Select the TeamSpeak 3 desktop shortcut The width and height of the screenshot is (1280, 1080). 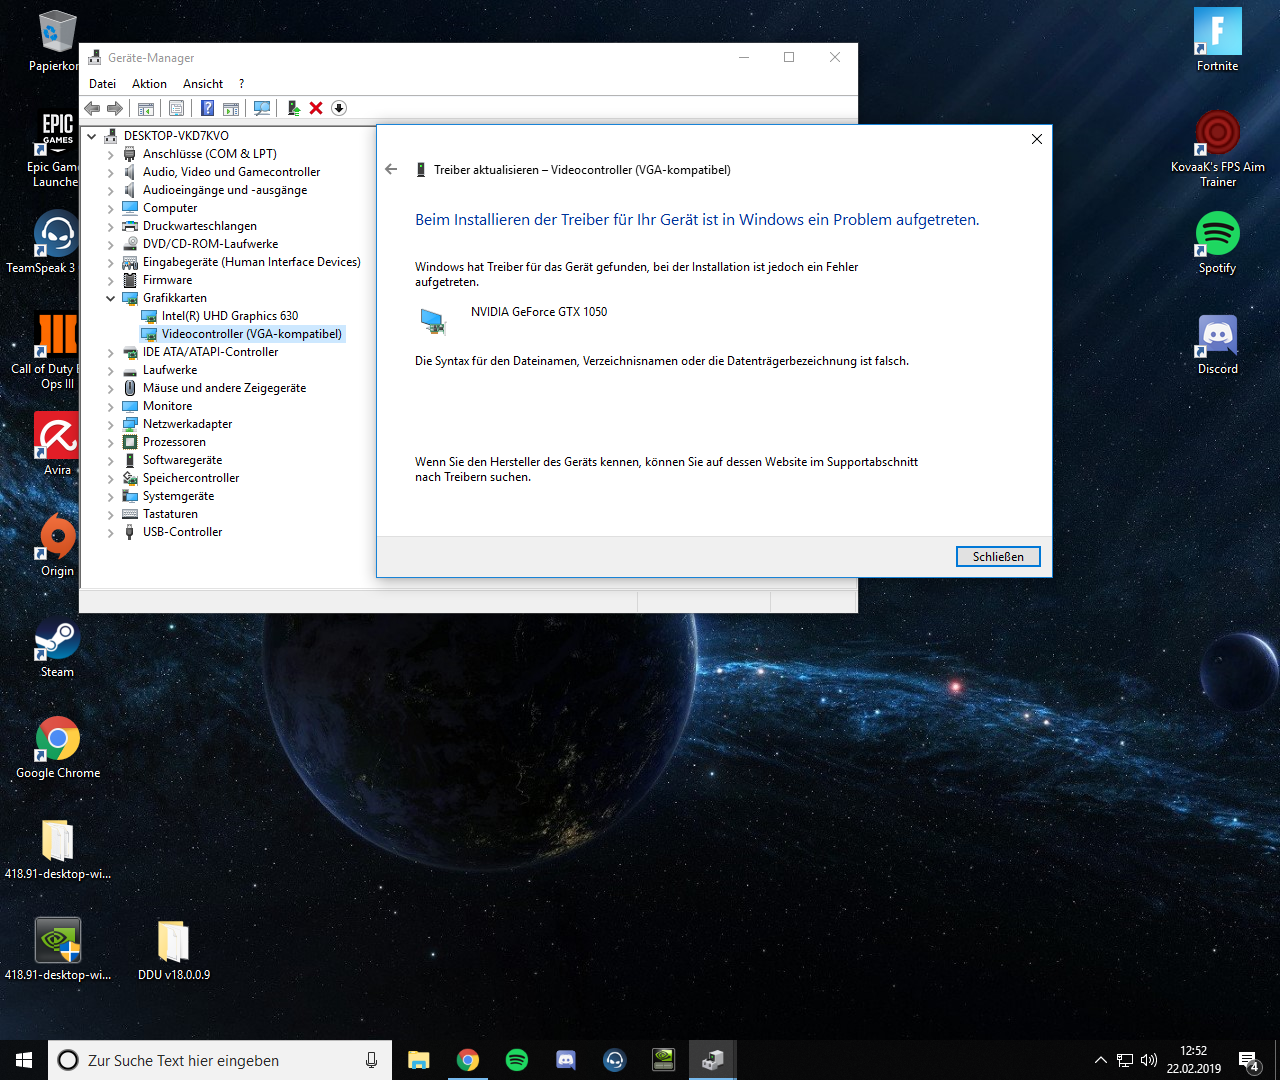point(41,242)
